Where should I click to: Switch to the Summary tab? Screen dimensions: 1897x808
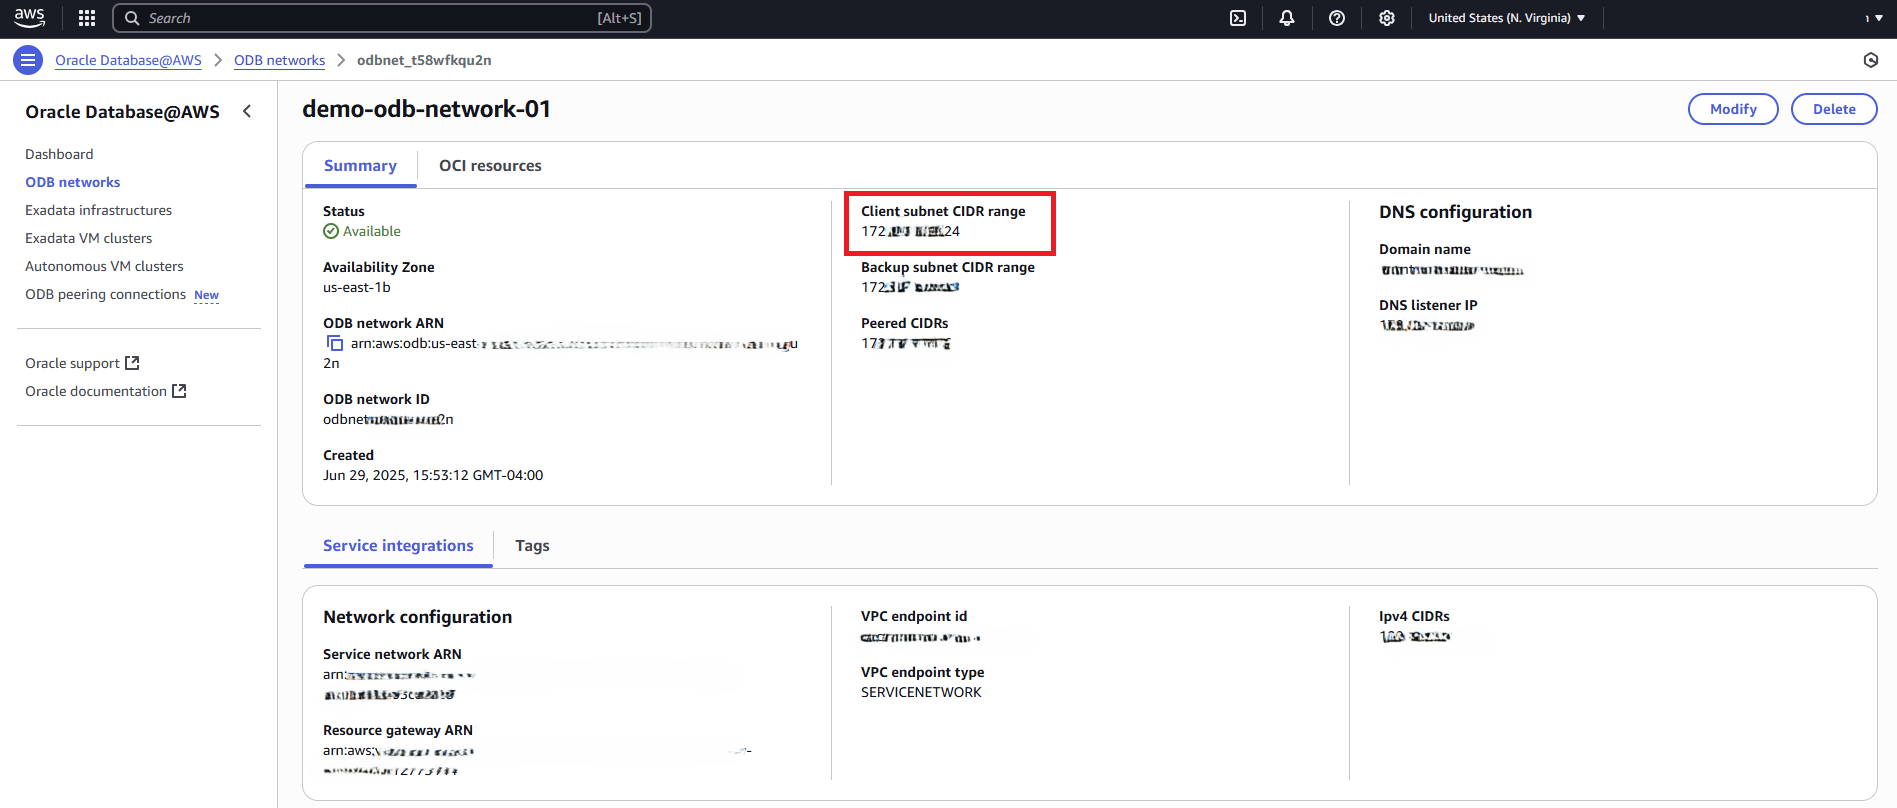coord(360,166)
